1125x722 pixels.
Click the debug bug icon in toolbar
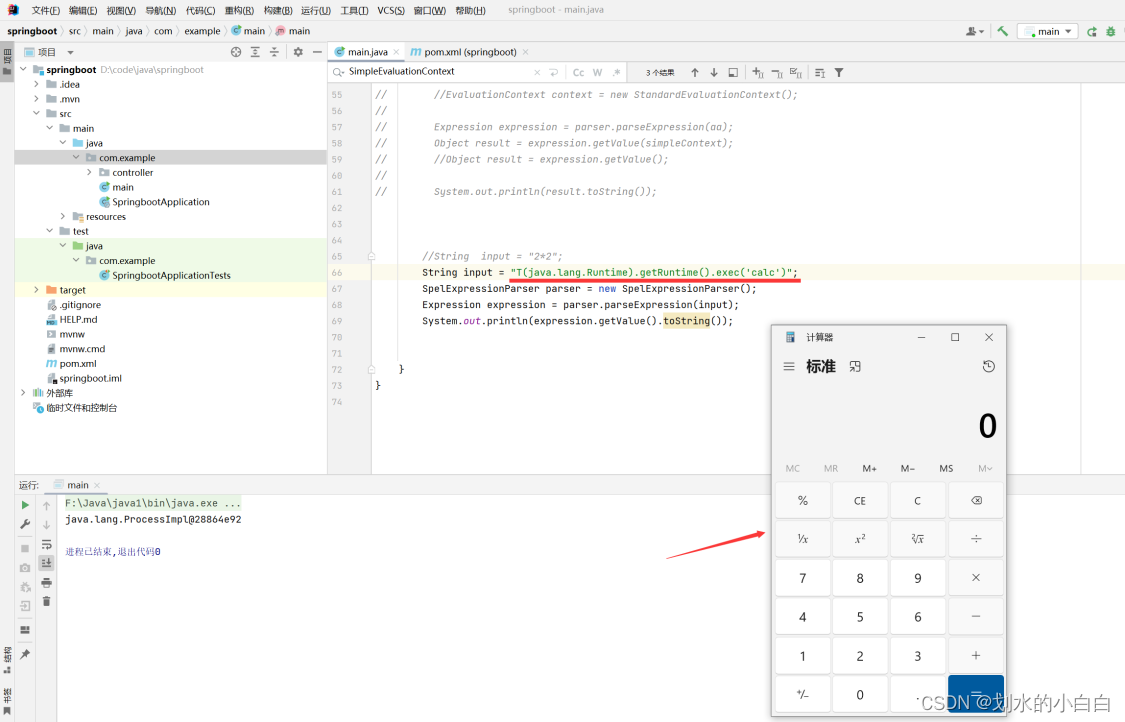1111,32
